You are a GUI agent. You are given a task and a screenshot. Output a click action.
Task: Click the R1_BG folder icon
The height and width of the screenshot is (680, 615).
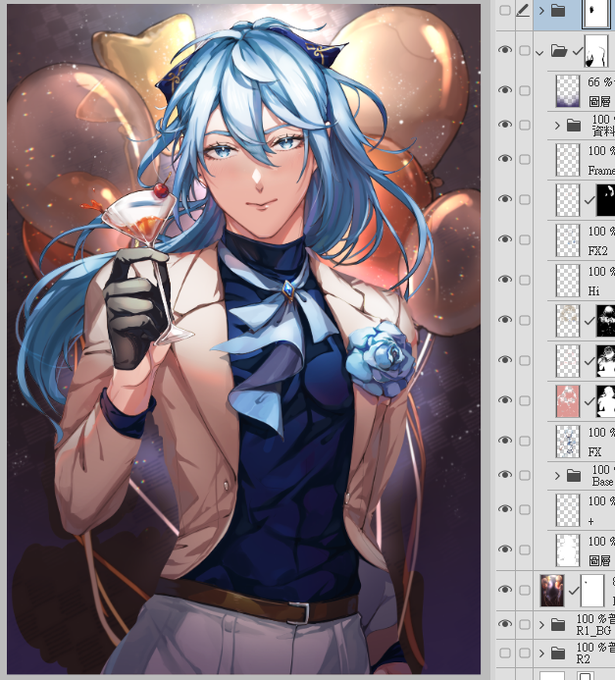pyautogui.click(x=558, y=624)
